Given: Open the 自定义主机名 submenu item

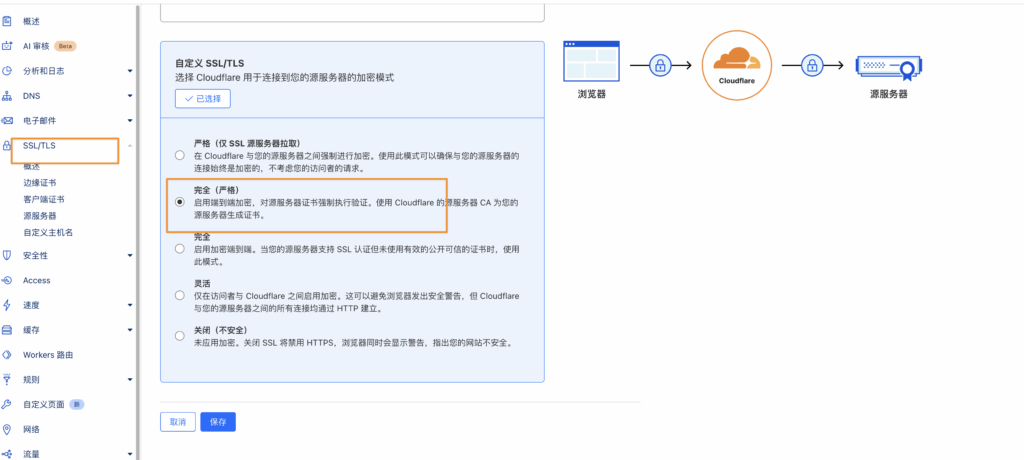Looking at the screenshot, I should [x=48, y=232].
